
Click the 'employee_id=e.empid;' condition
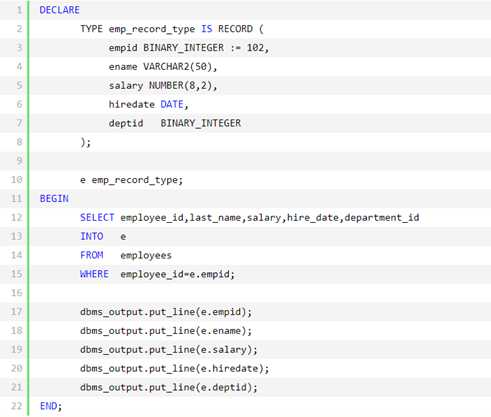(178, 275)
